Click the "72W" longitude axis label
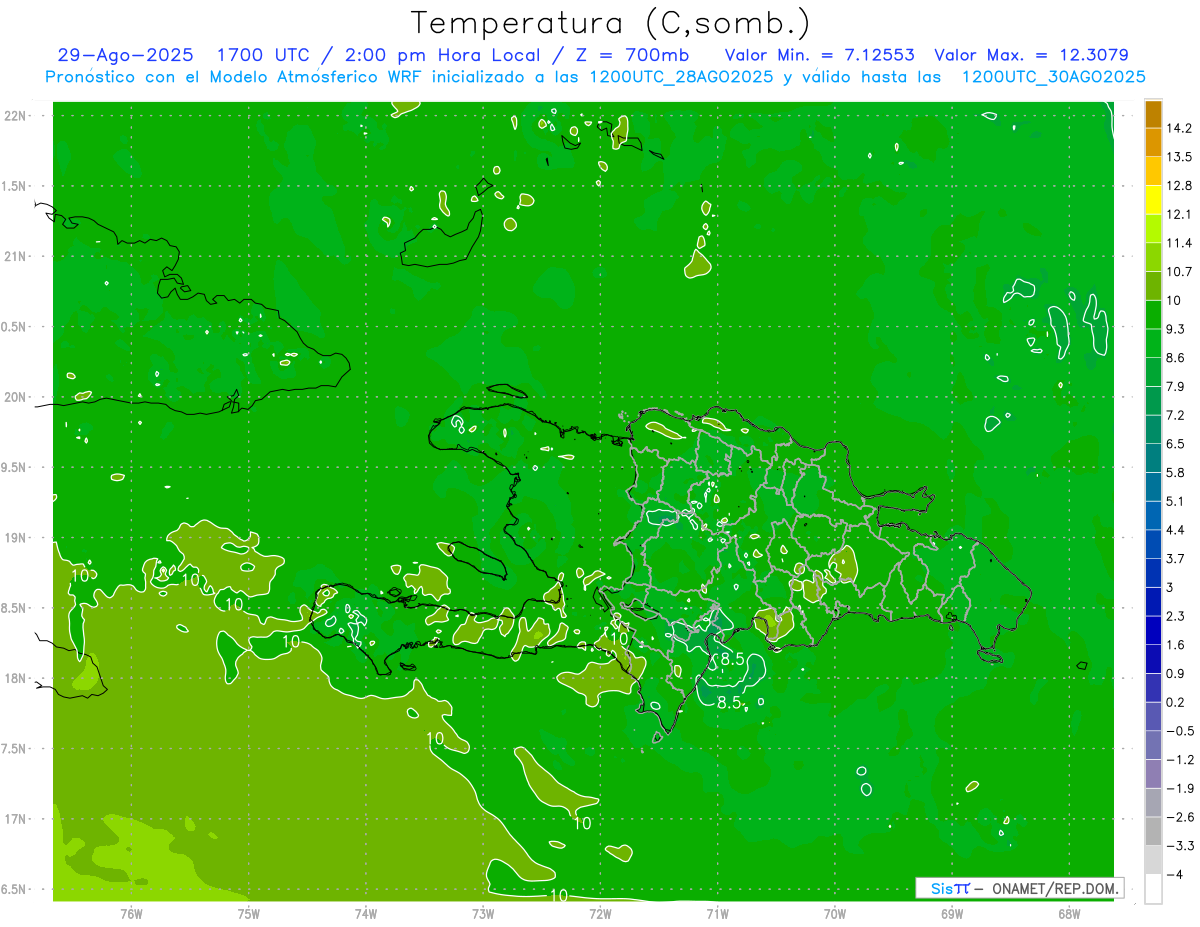This screenshot has height=927, width=1200. point(600,914)
